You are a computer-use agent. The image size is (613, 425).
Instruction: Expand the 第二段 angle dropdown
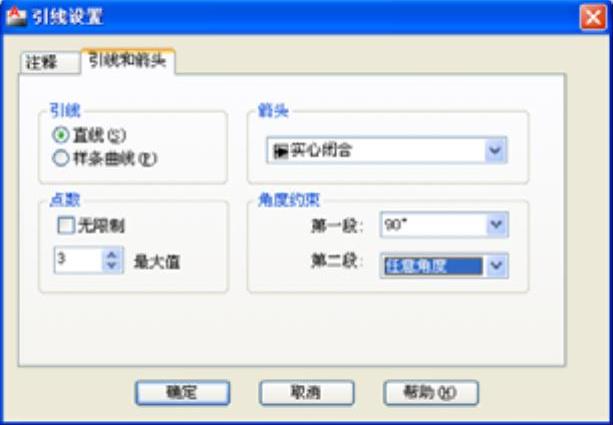click(496, 266)
